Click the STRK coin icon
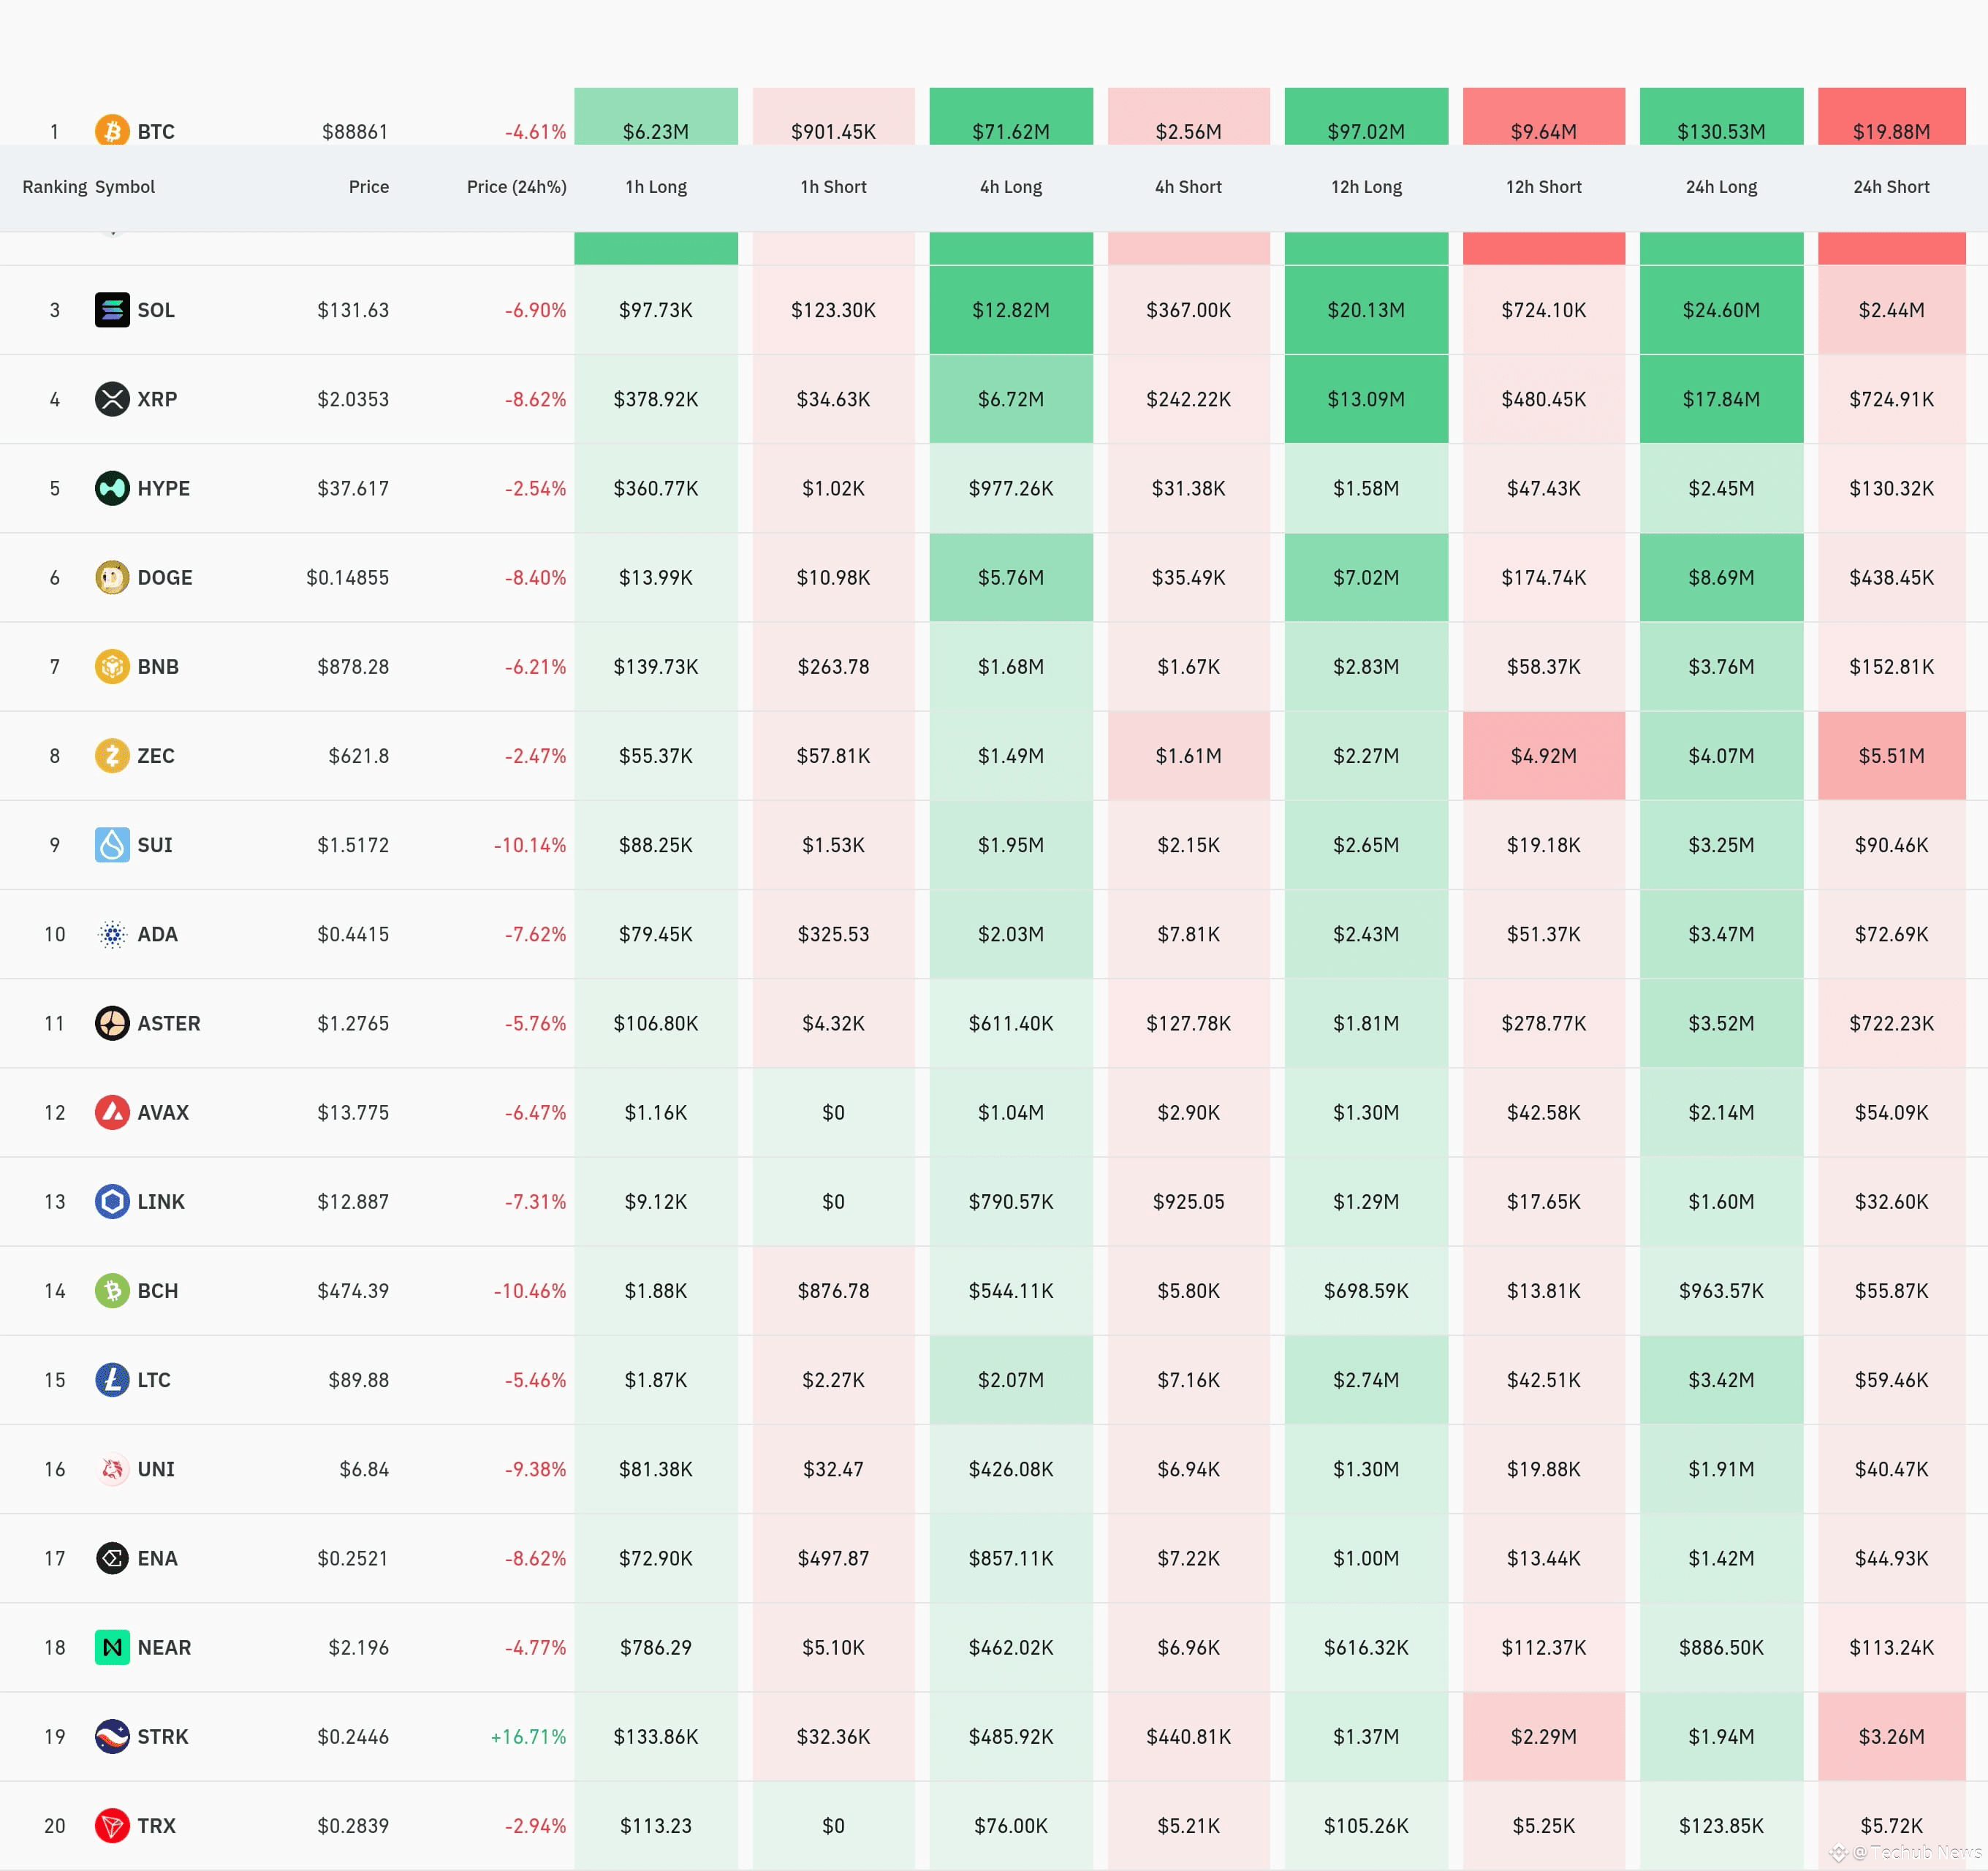The image size is (1988, 1871). (112, 1736)
